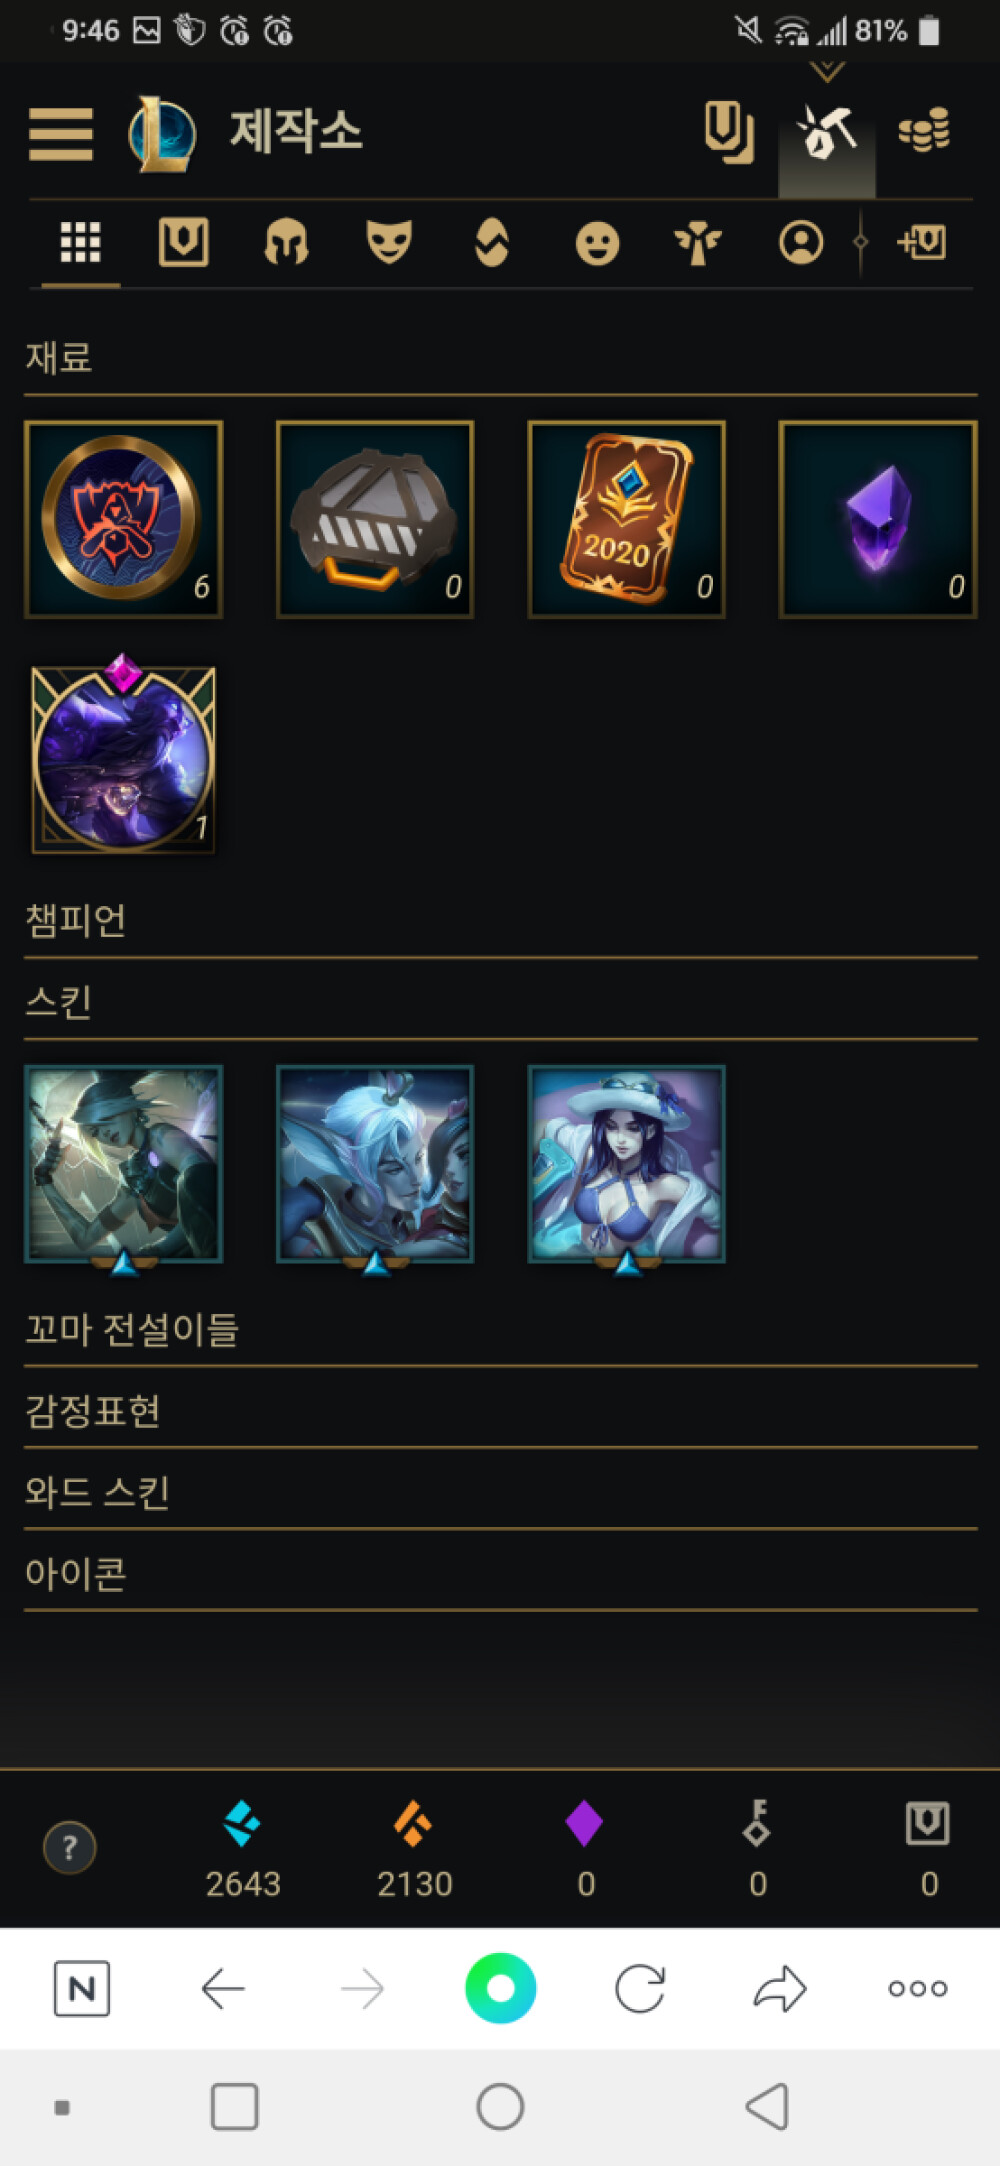Open the hamburger menu

(x=61, y=133)
